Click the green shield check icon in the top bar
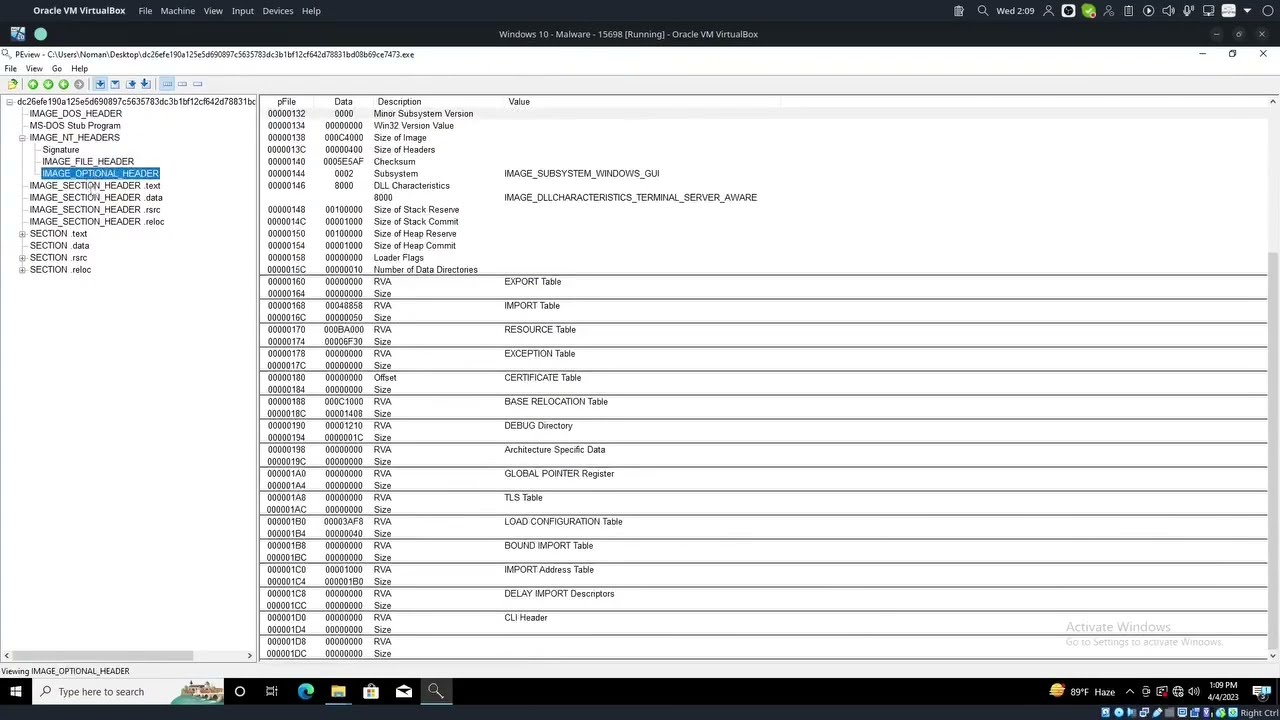This screenshot has width=1280, height=720. point(1088,11)
